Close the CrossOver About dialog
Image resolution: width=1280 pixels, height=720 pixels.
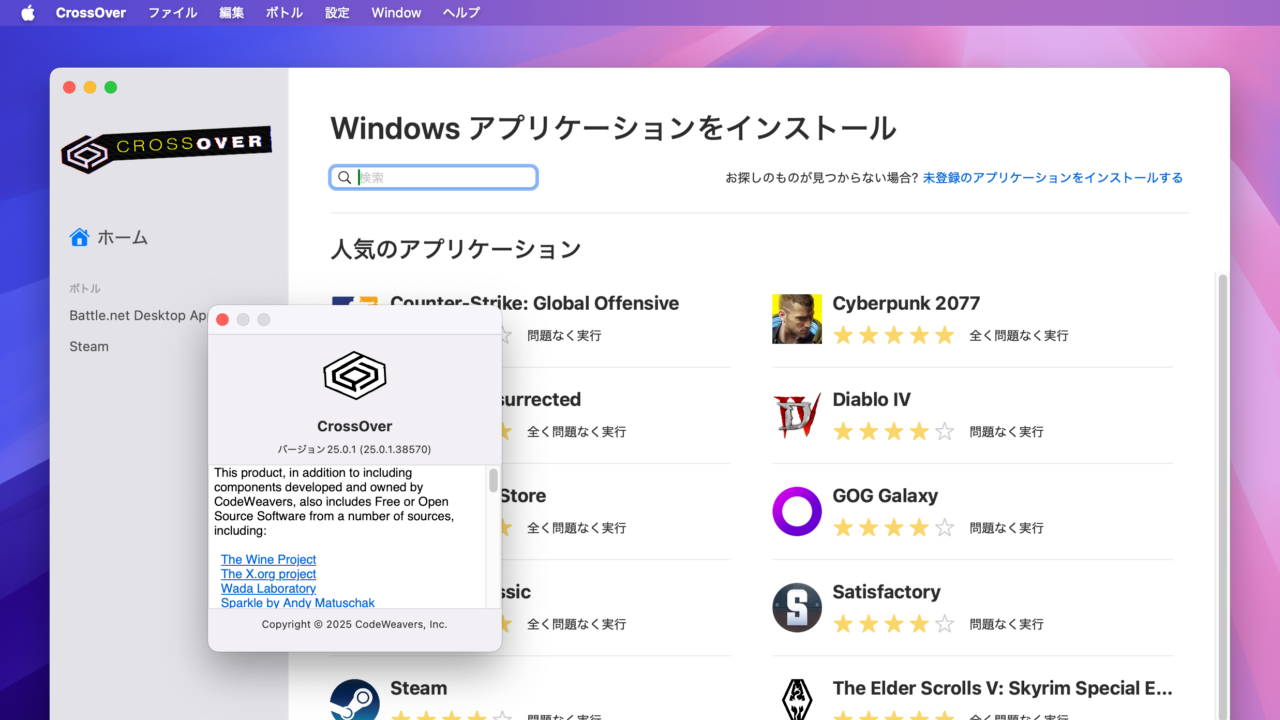[x=222, y=319]
